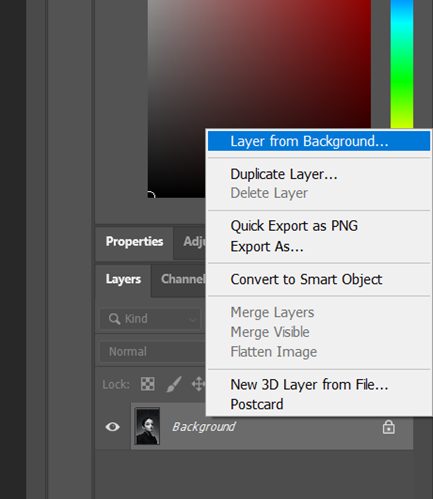Screen dimensions: 433x499
Task: Switch to the Layers tab
Action: coord(123,279)
